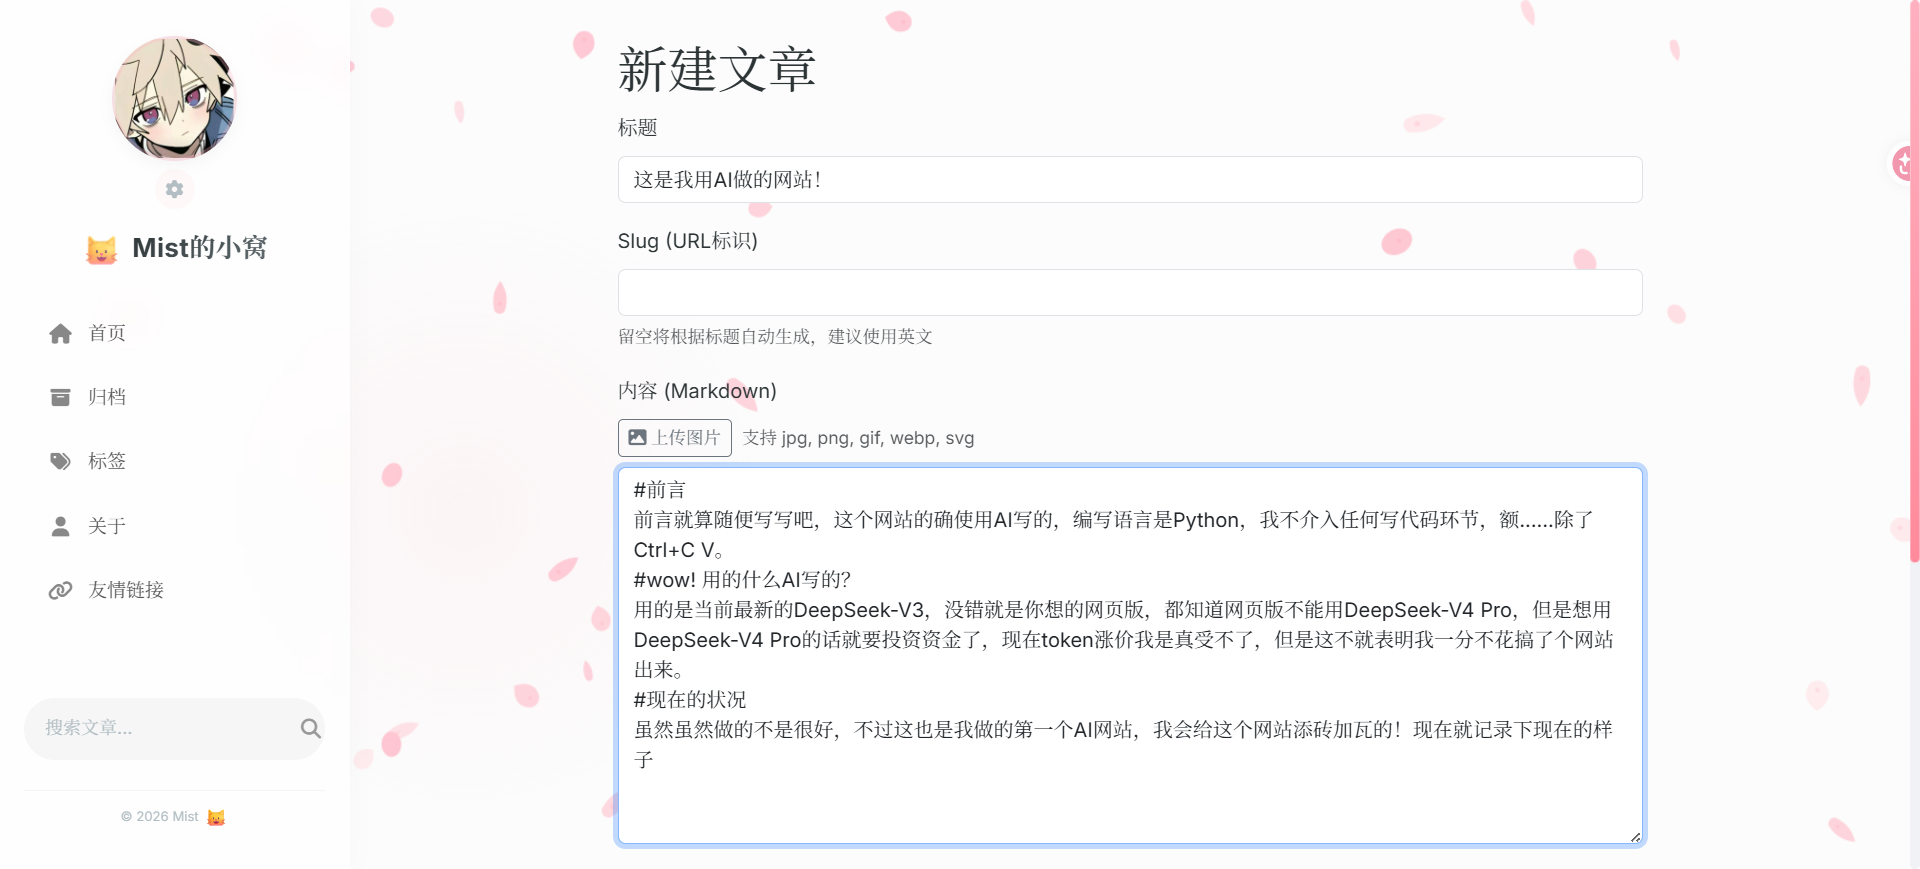Click the pink floating button at right edge
The width and height of the screenshot is (1920, 869).
[x=1904, y=162]
